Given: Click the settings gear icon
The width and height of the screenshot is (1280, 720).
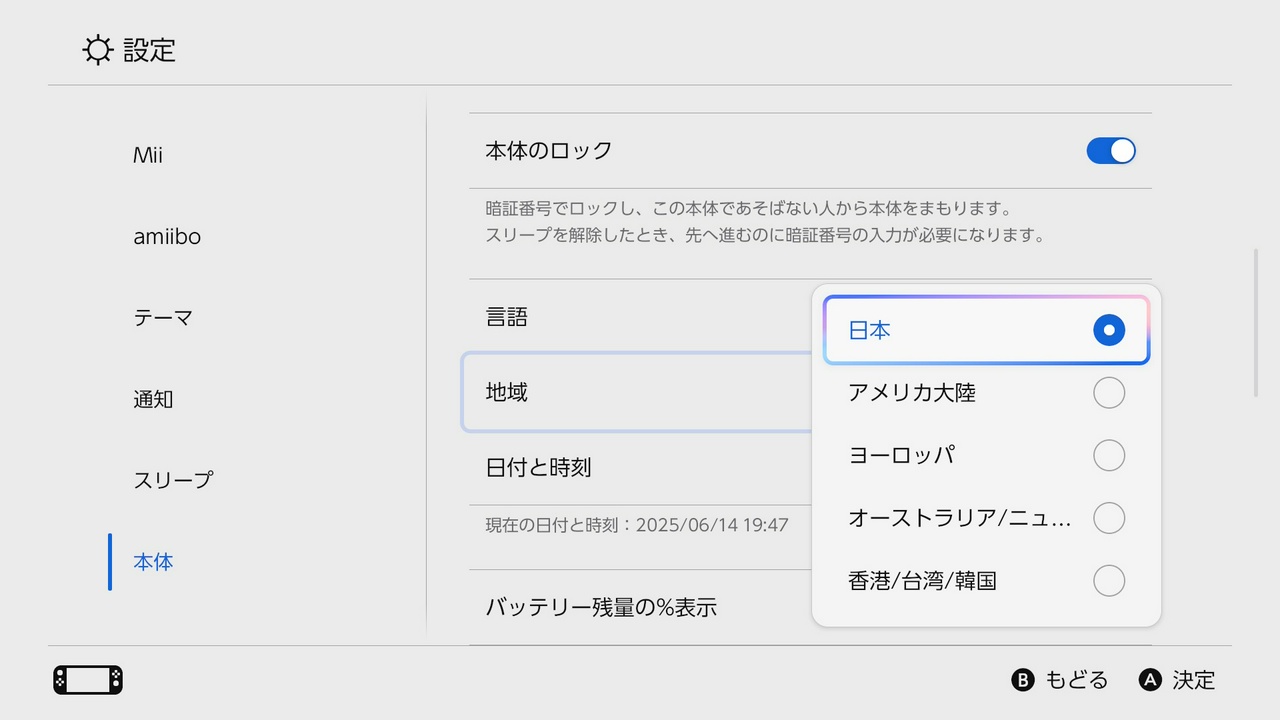Looking at the screenshot, I should point(97,50).
